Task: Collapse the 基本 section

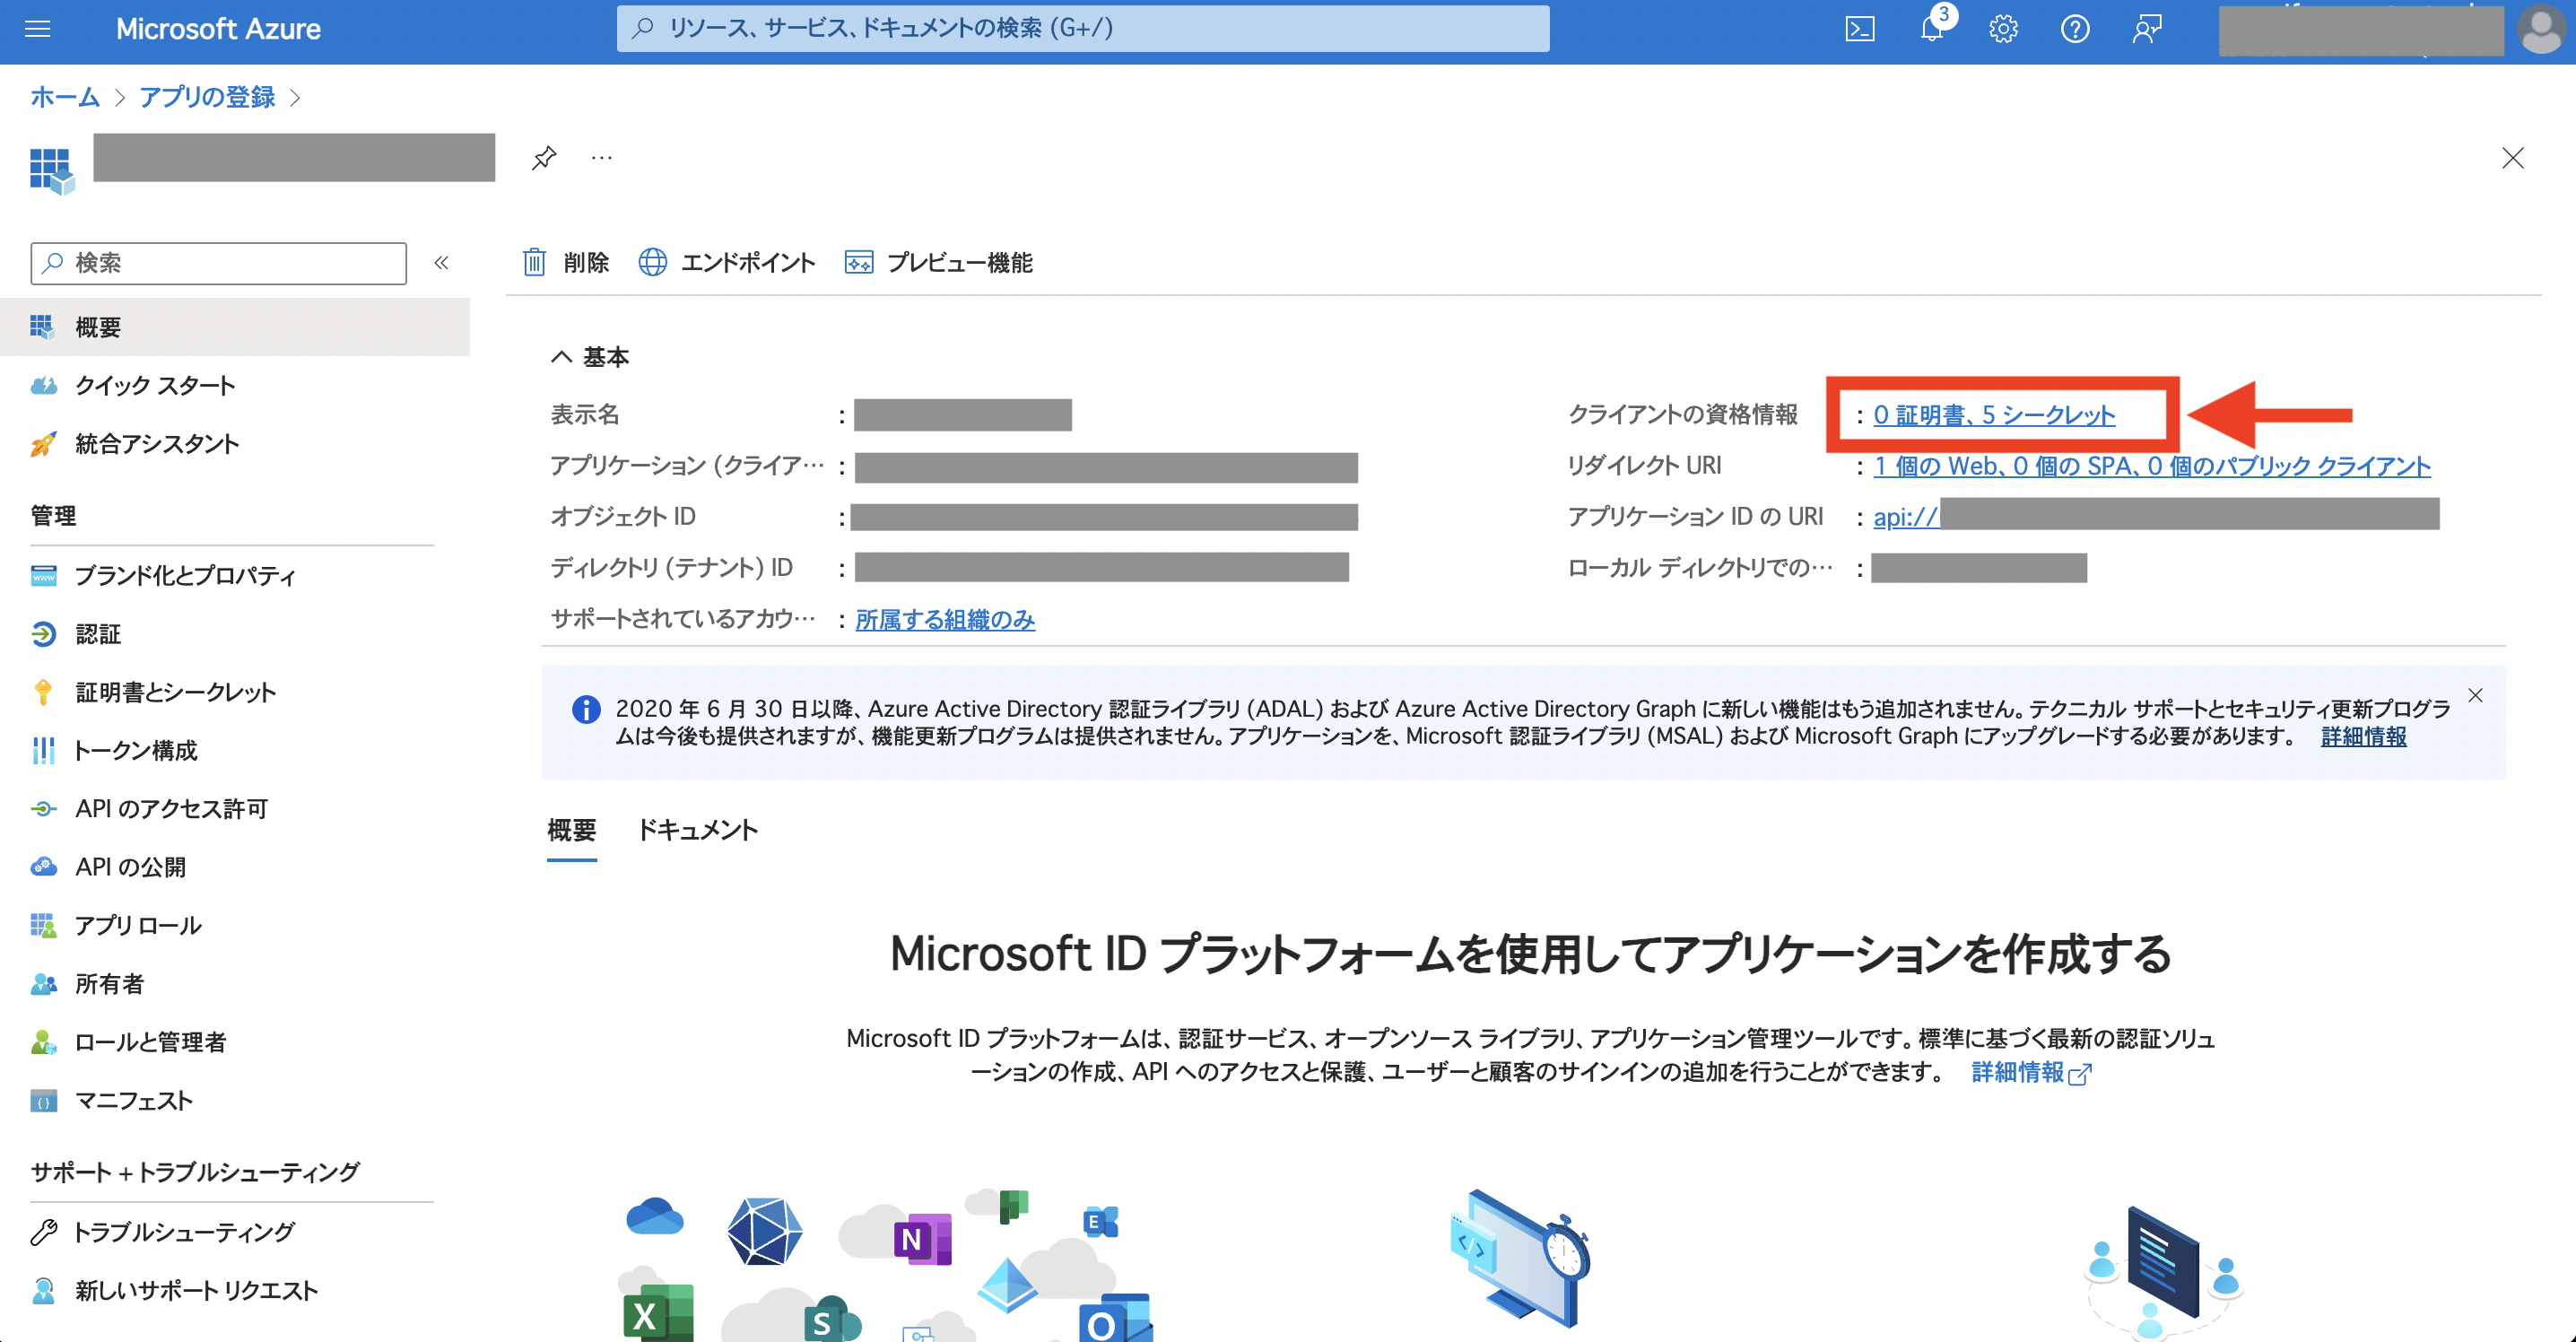Action: coord(562,356)
